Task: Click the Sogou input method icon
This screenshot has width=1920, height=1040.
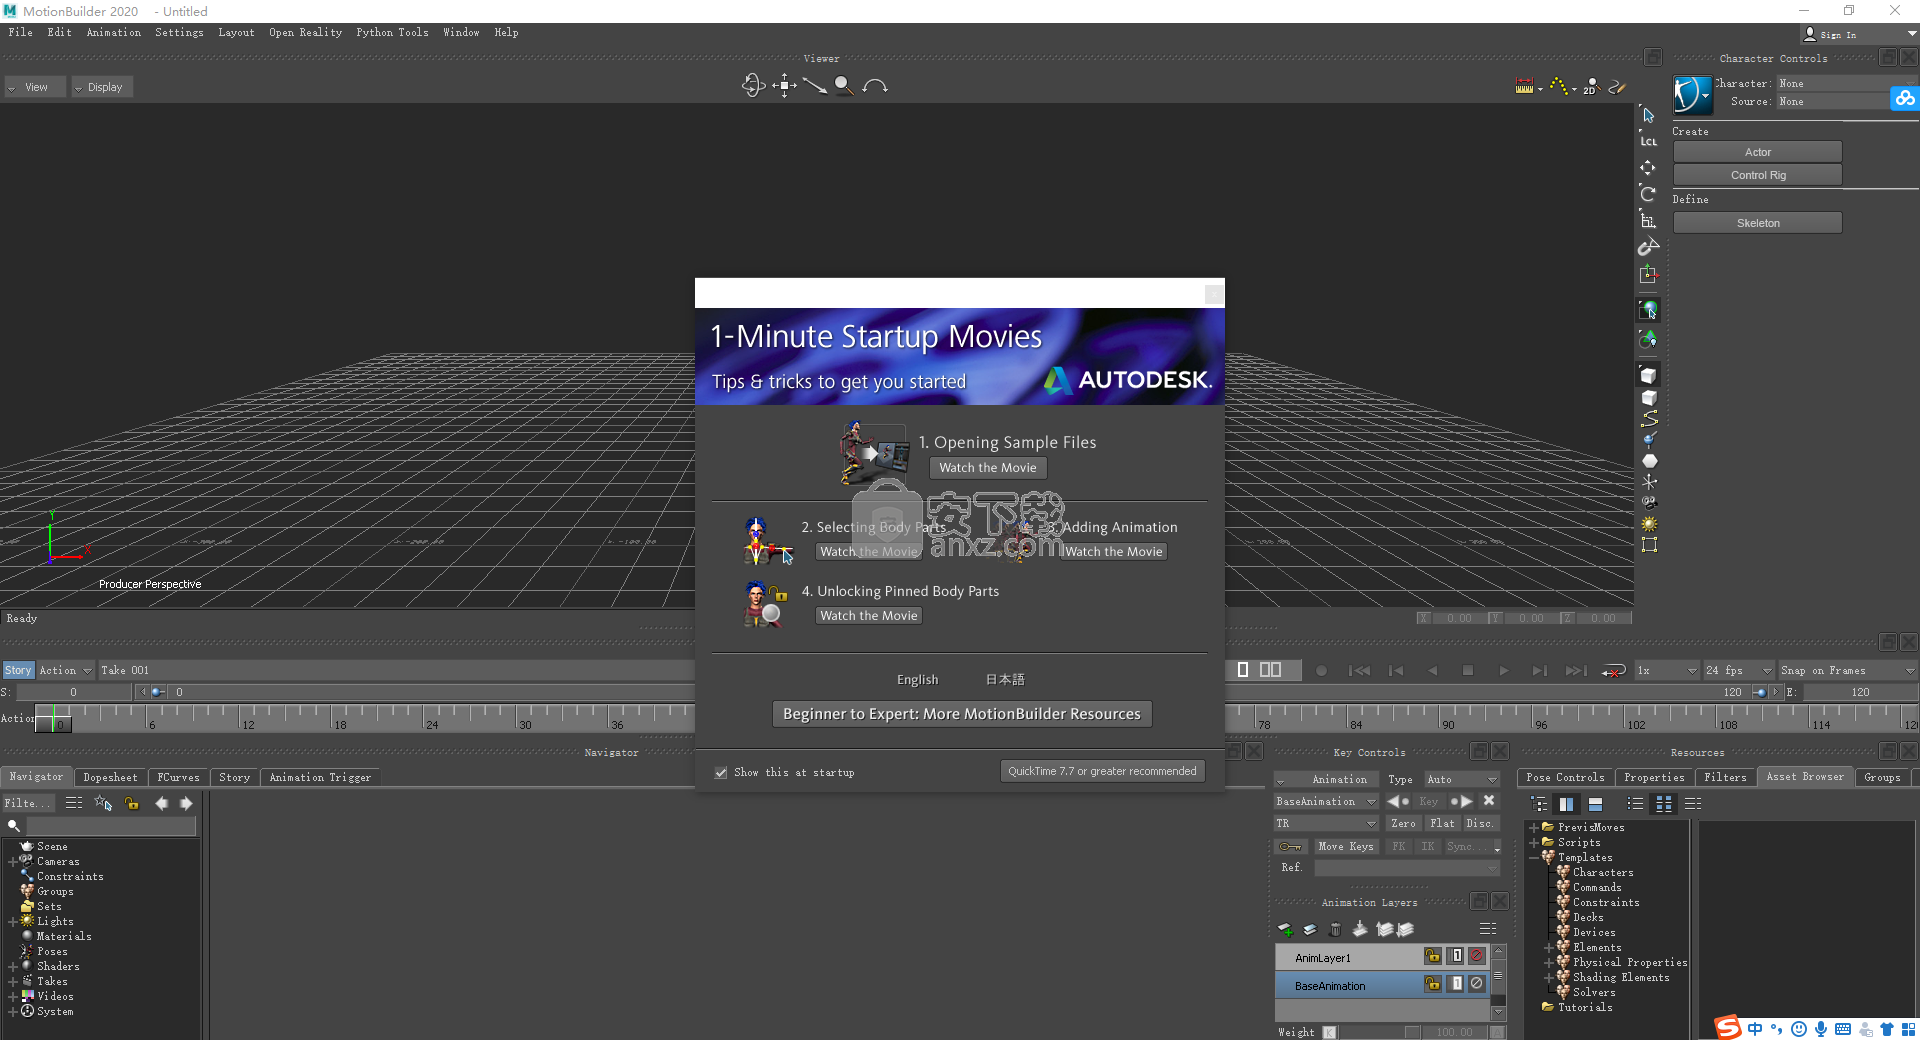Action: click(1728, 1027)
